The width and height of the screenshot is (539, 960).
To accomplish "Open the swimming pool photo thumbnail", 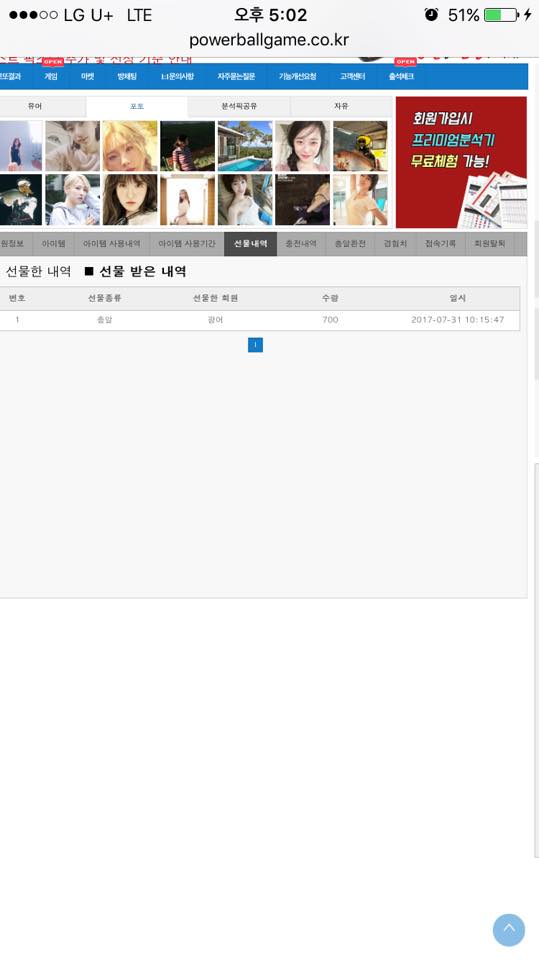I will coord(245,146).
